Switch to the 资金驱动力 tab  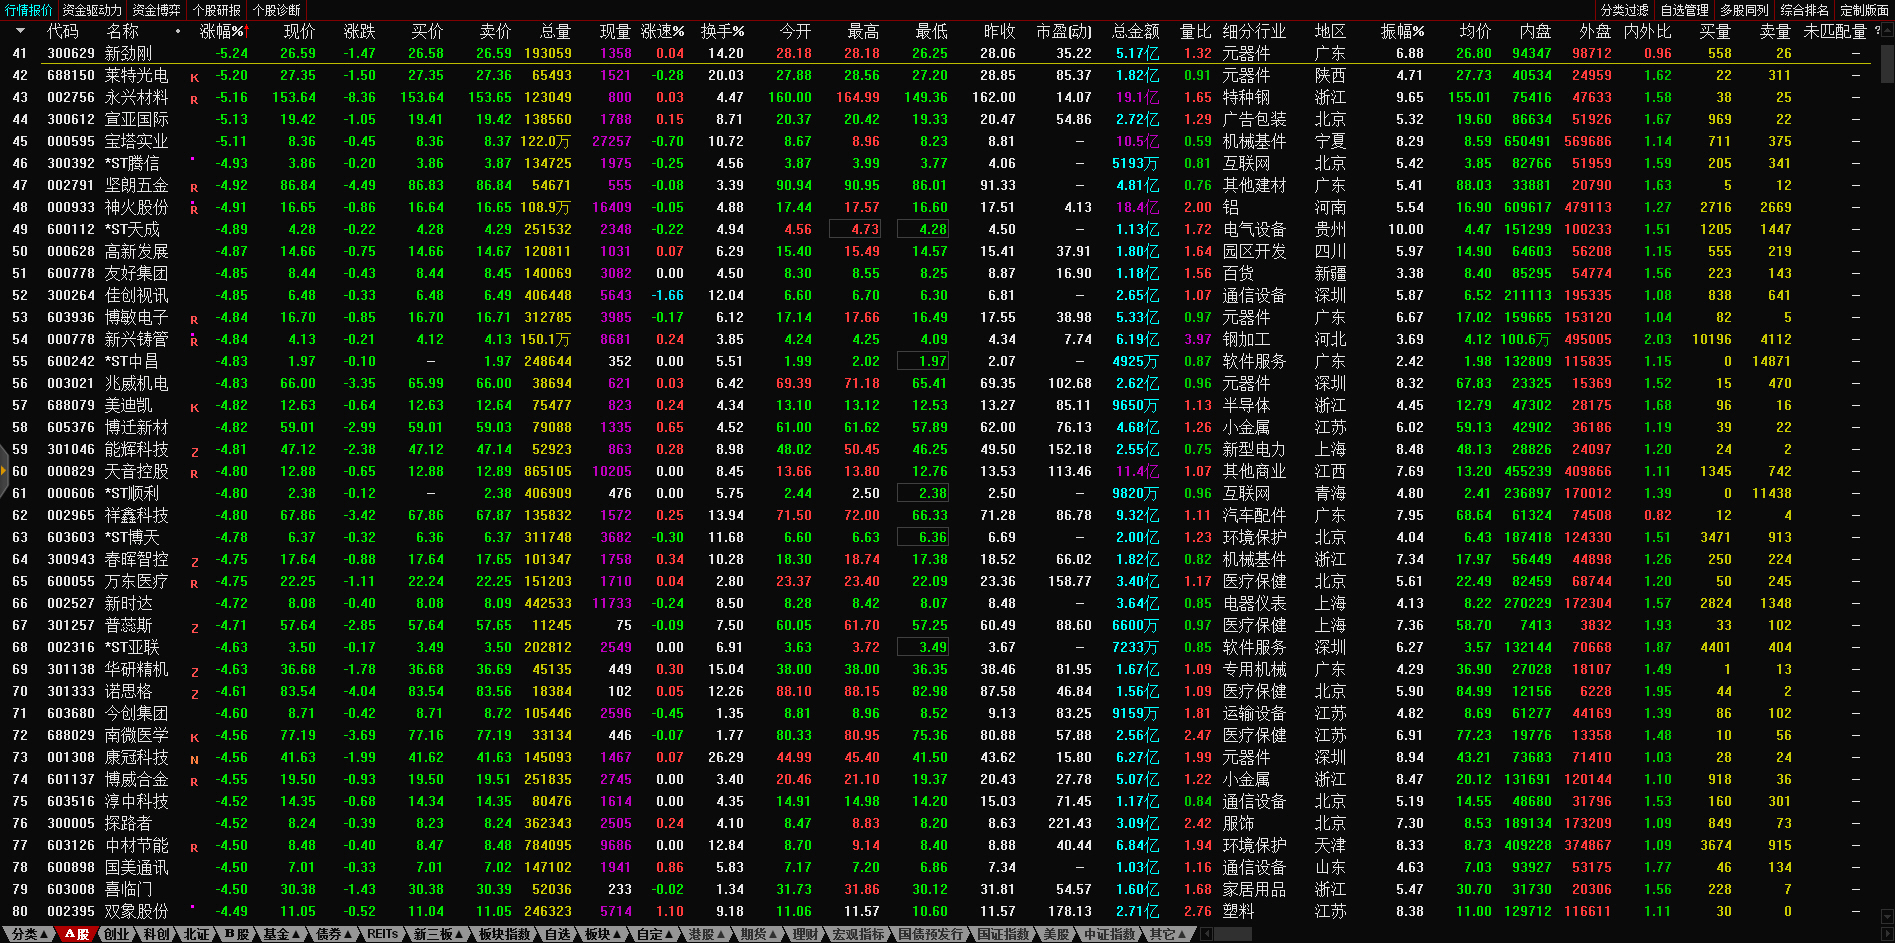tap(92, 10)
